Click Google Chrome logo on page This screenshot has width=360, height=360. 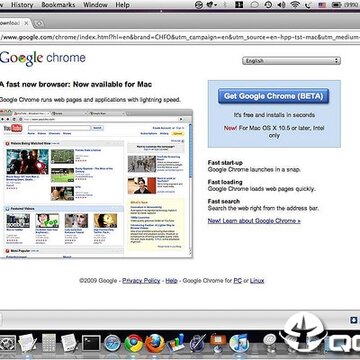click(x=43, y=58)
